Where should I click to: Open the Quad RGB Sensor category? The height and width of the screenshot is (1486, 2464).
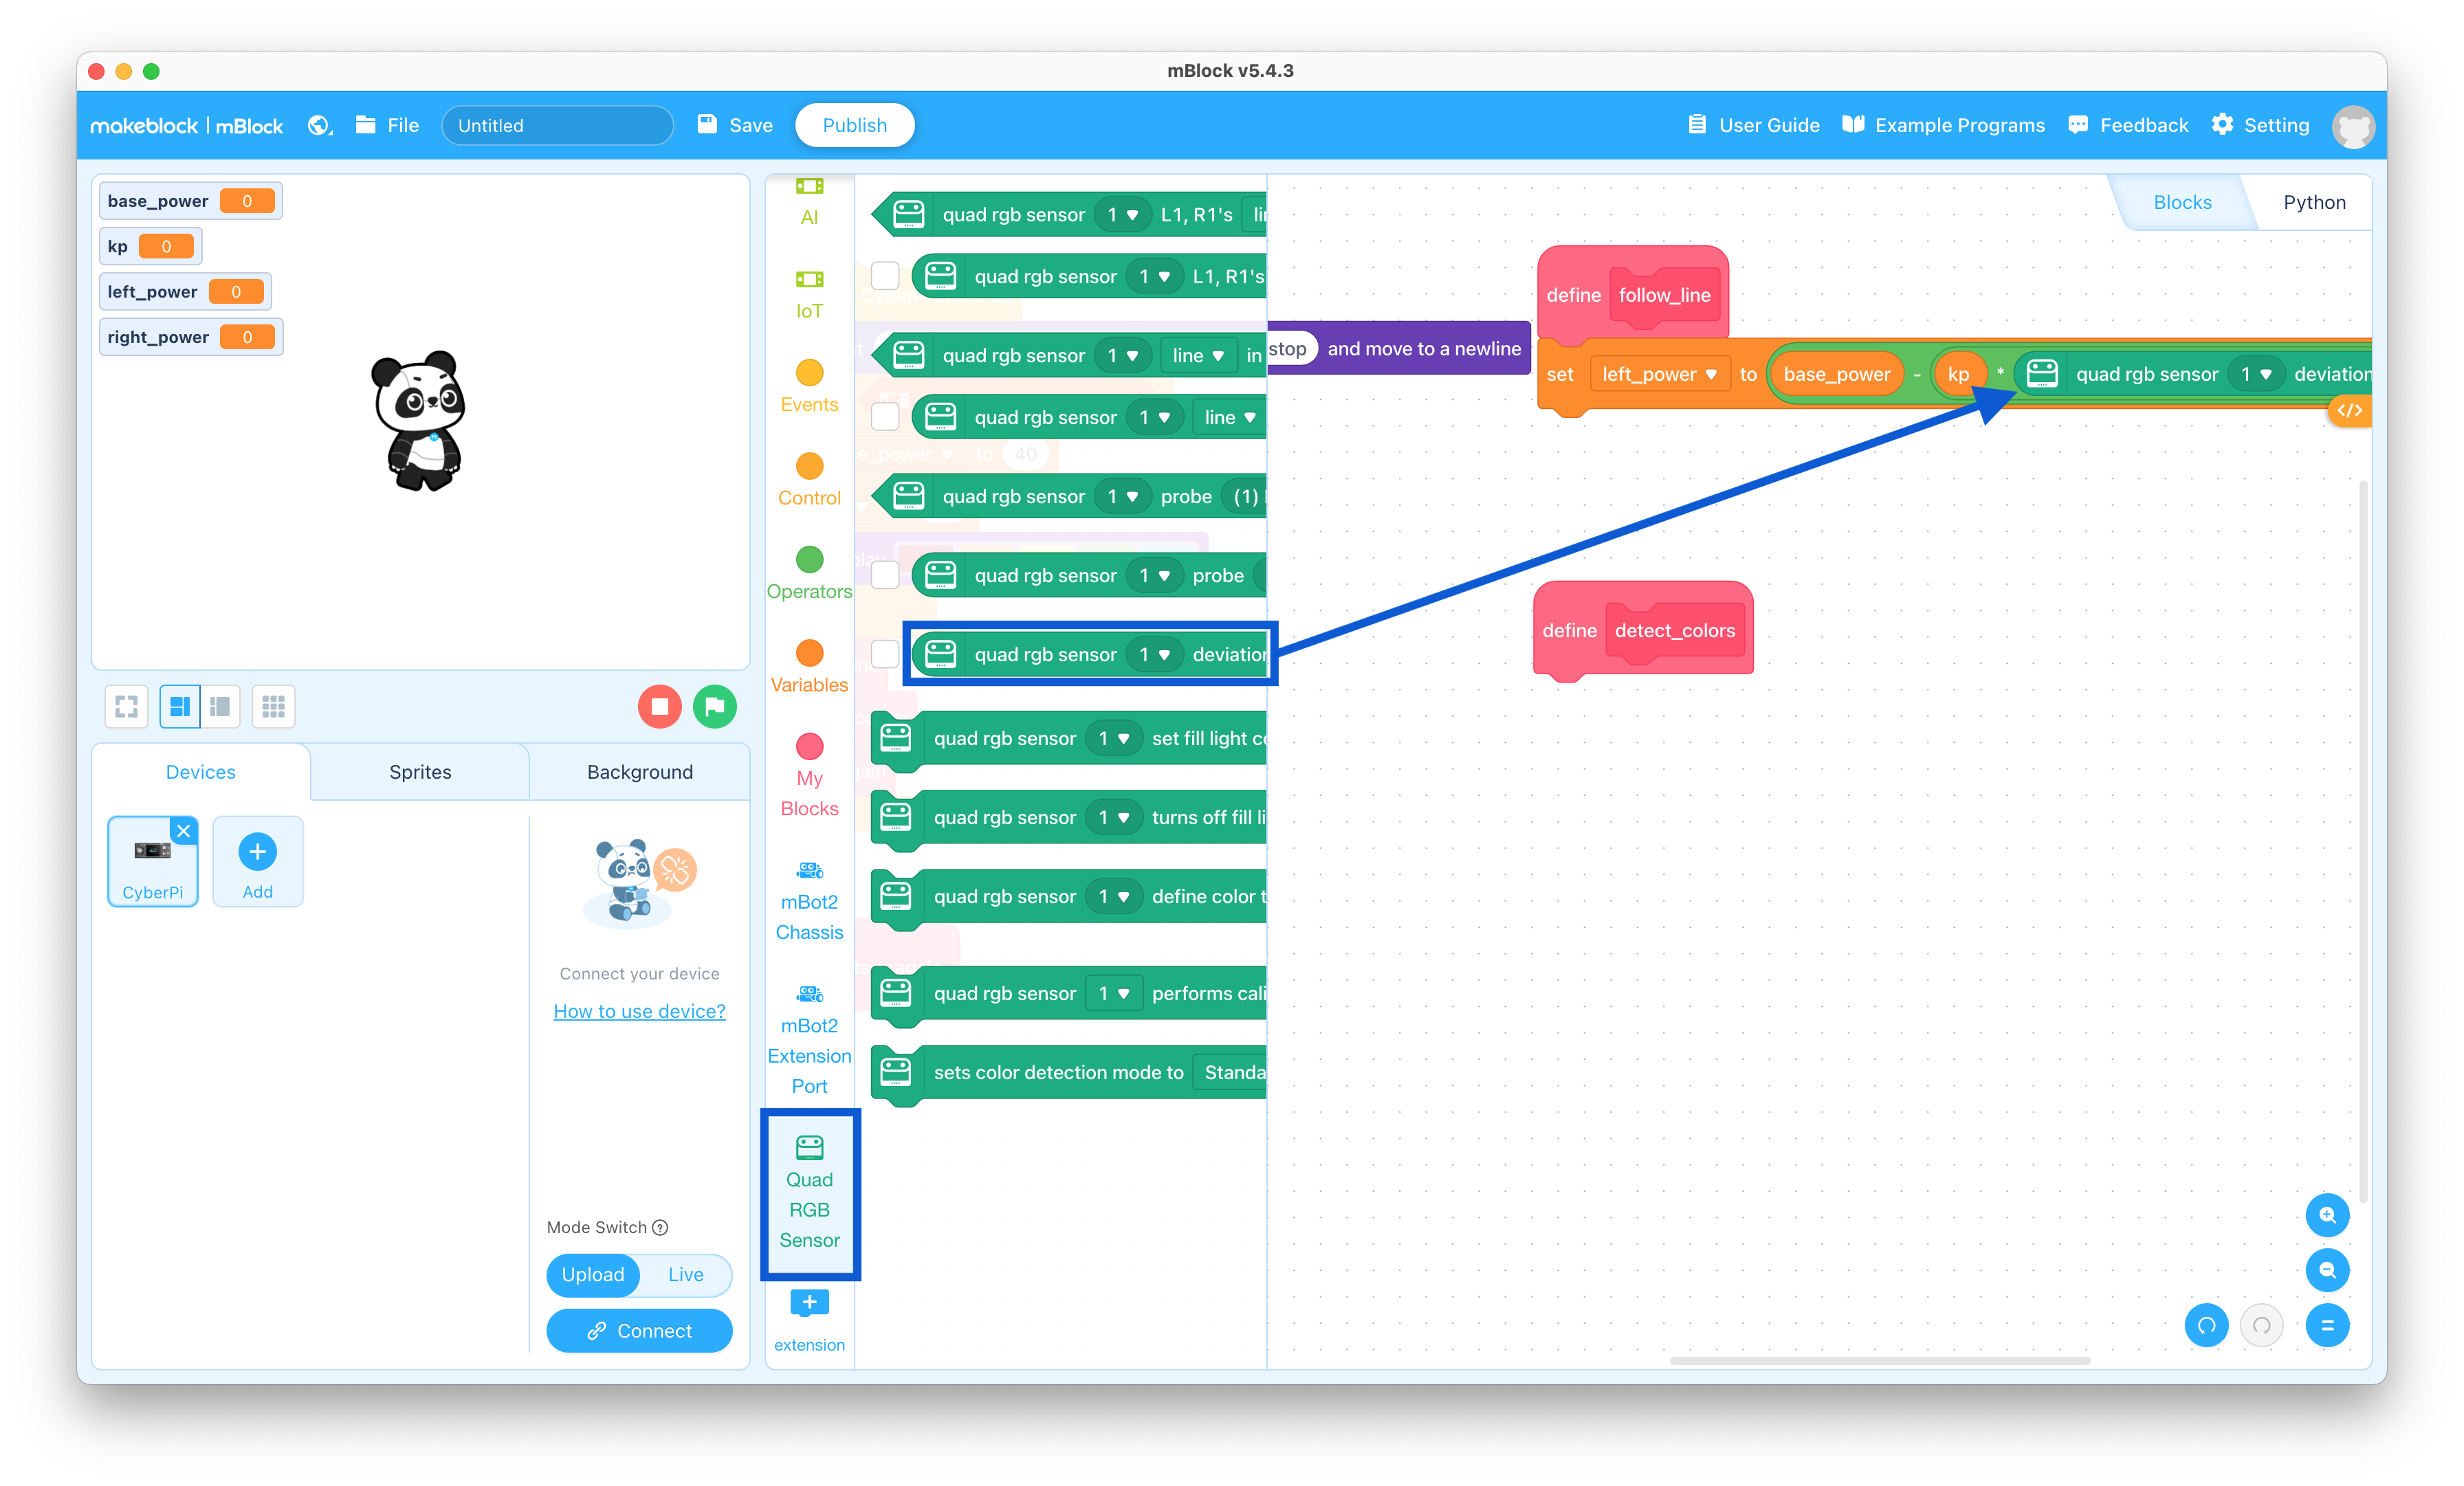[809, 1193]
